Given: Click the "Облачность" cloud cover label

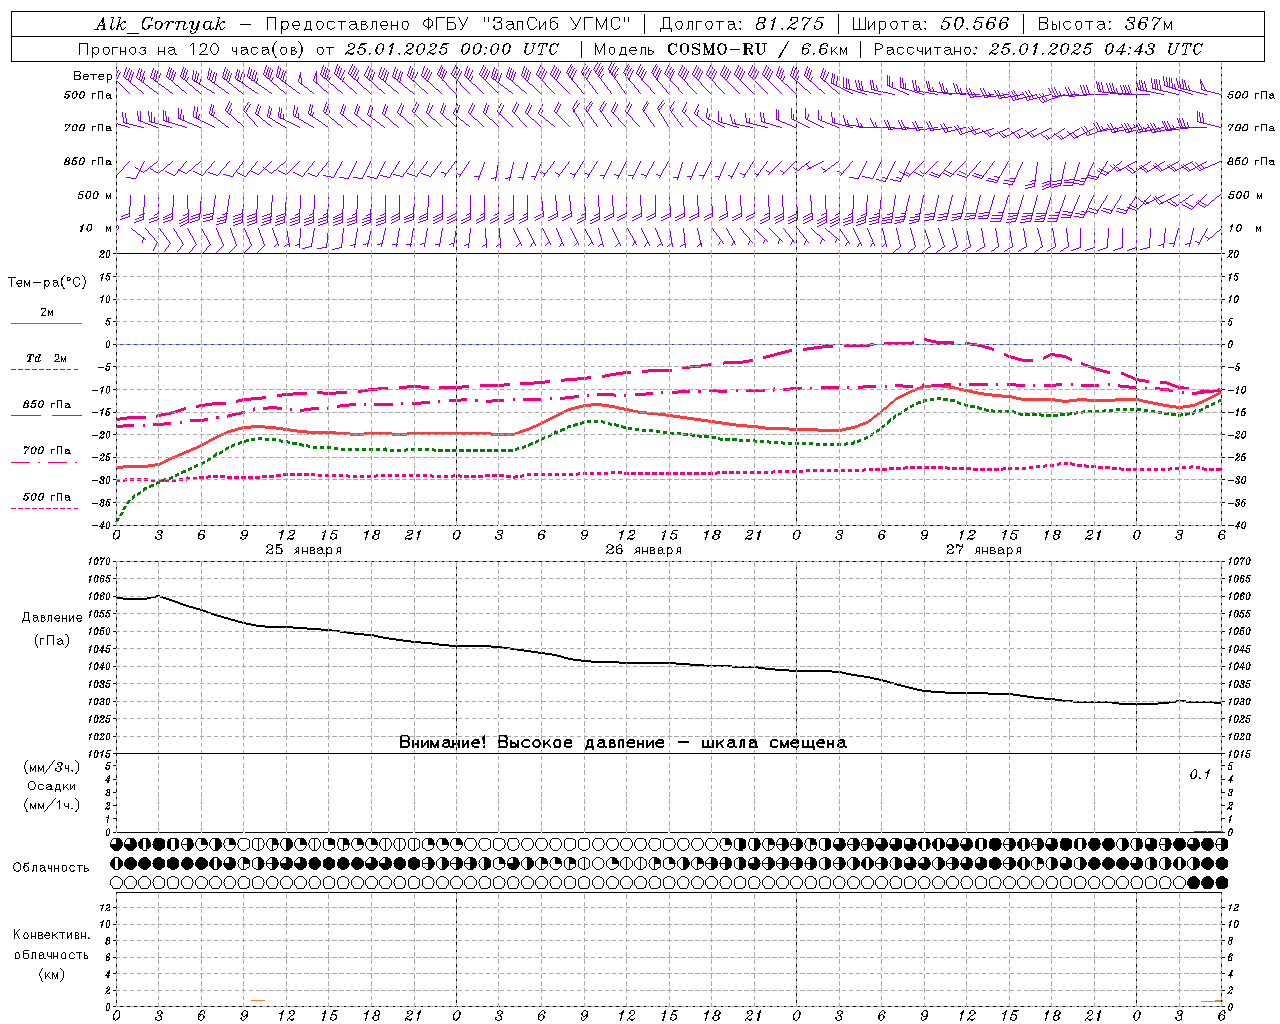Looking at the screenshot, I should click(51, 867).
